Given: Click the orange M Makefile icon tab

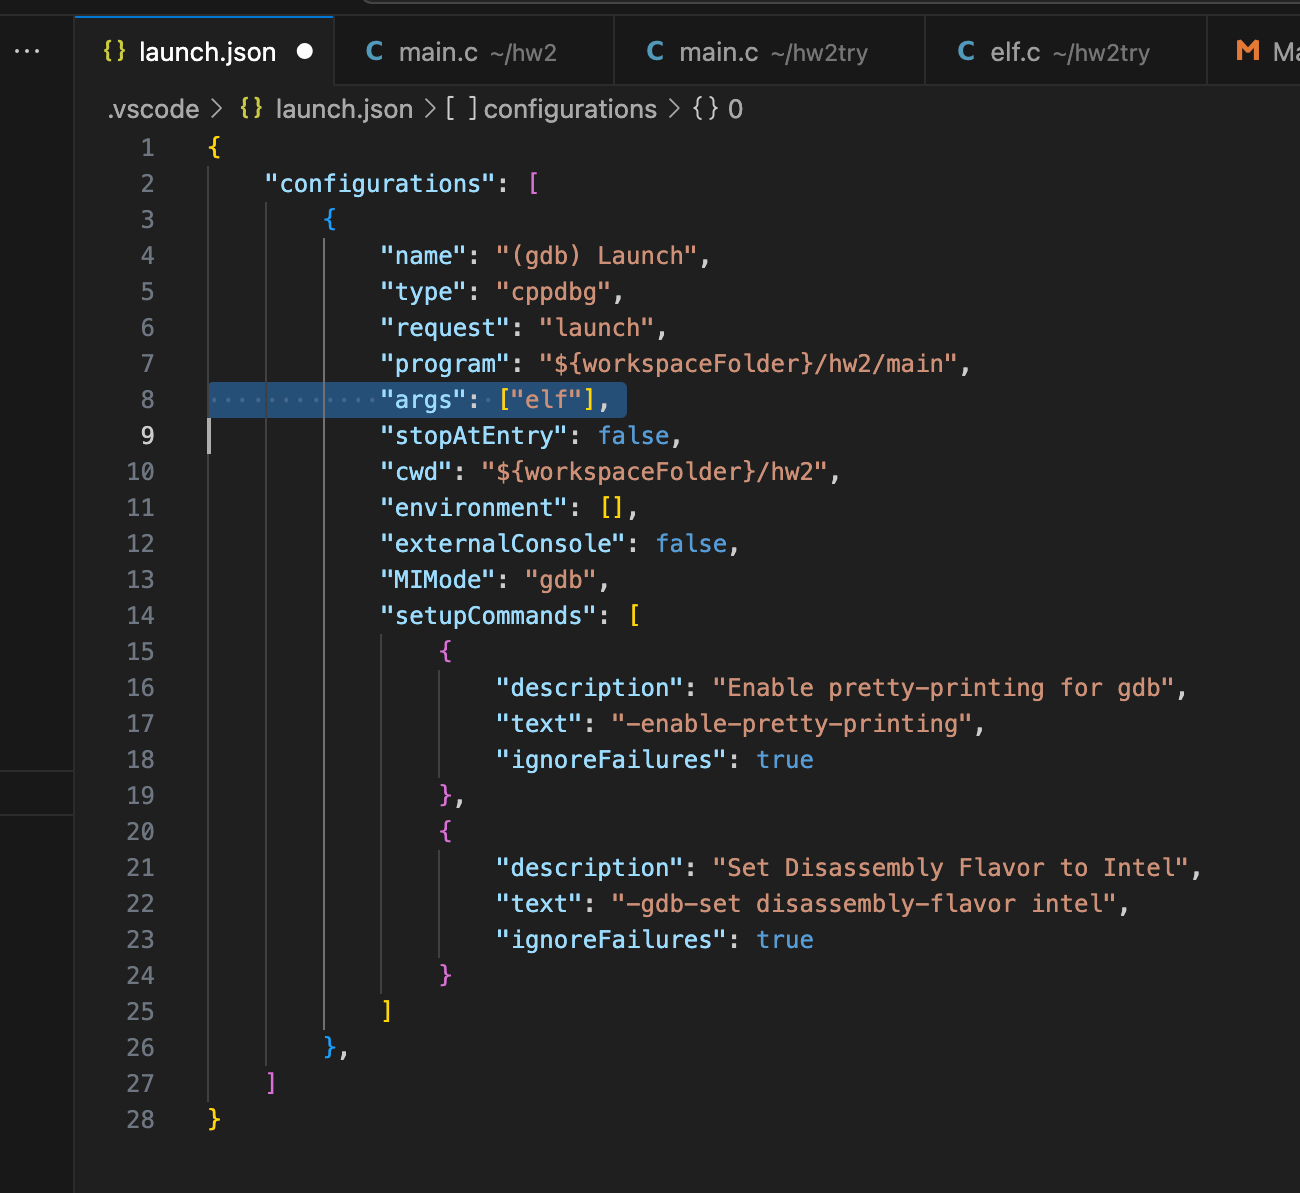Looking at the screenshot, I should point(1247,51).
